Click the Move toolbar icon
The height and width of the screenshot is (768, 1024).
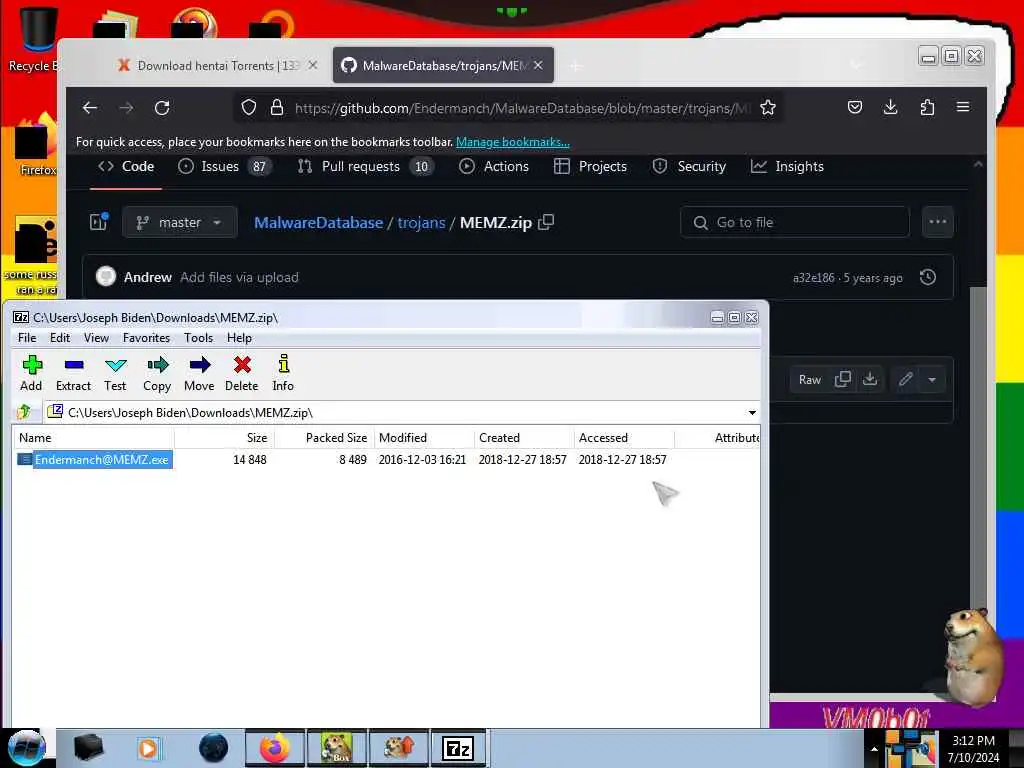(199, 374)
